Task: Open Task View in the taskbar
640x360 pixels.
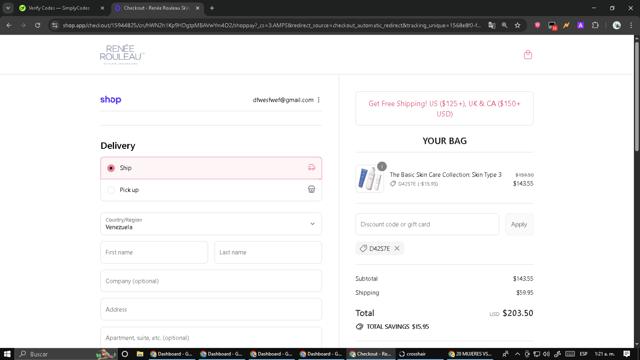Action: (125, 354)
